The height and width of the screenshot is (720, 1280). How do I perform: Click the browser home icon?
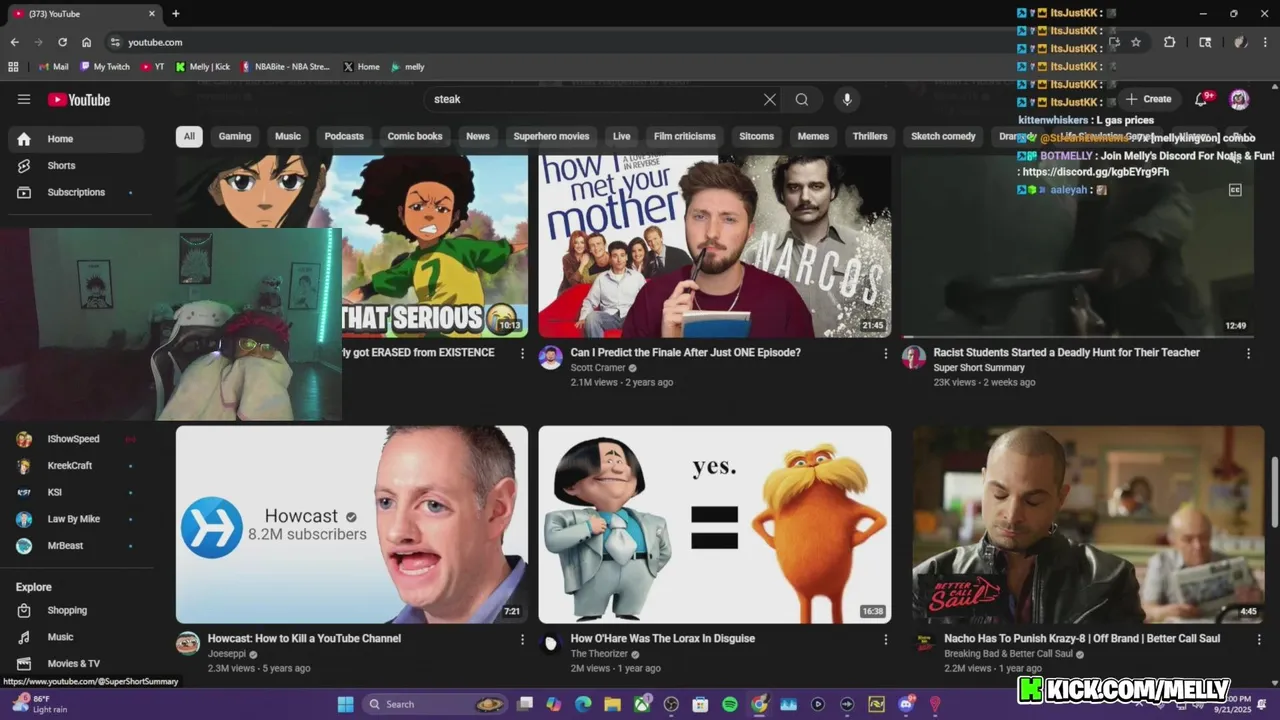pos(86,42)
